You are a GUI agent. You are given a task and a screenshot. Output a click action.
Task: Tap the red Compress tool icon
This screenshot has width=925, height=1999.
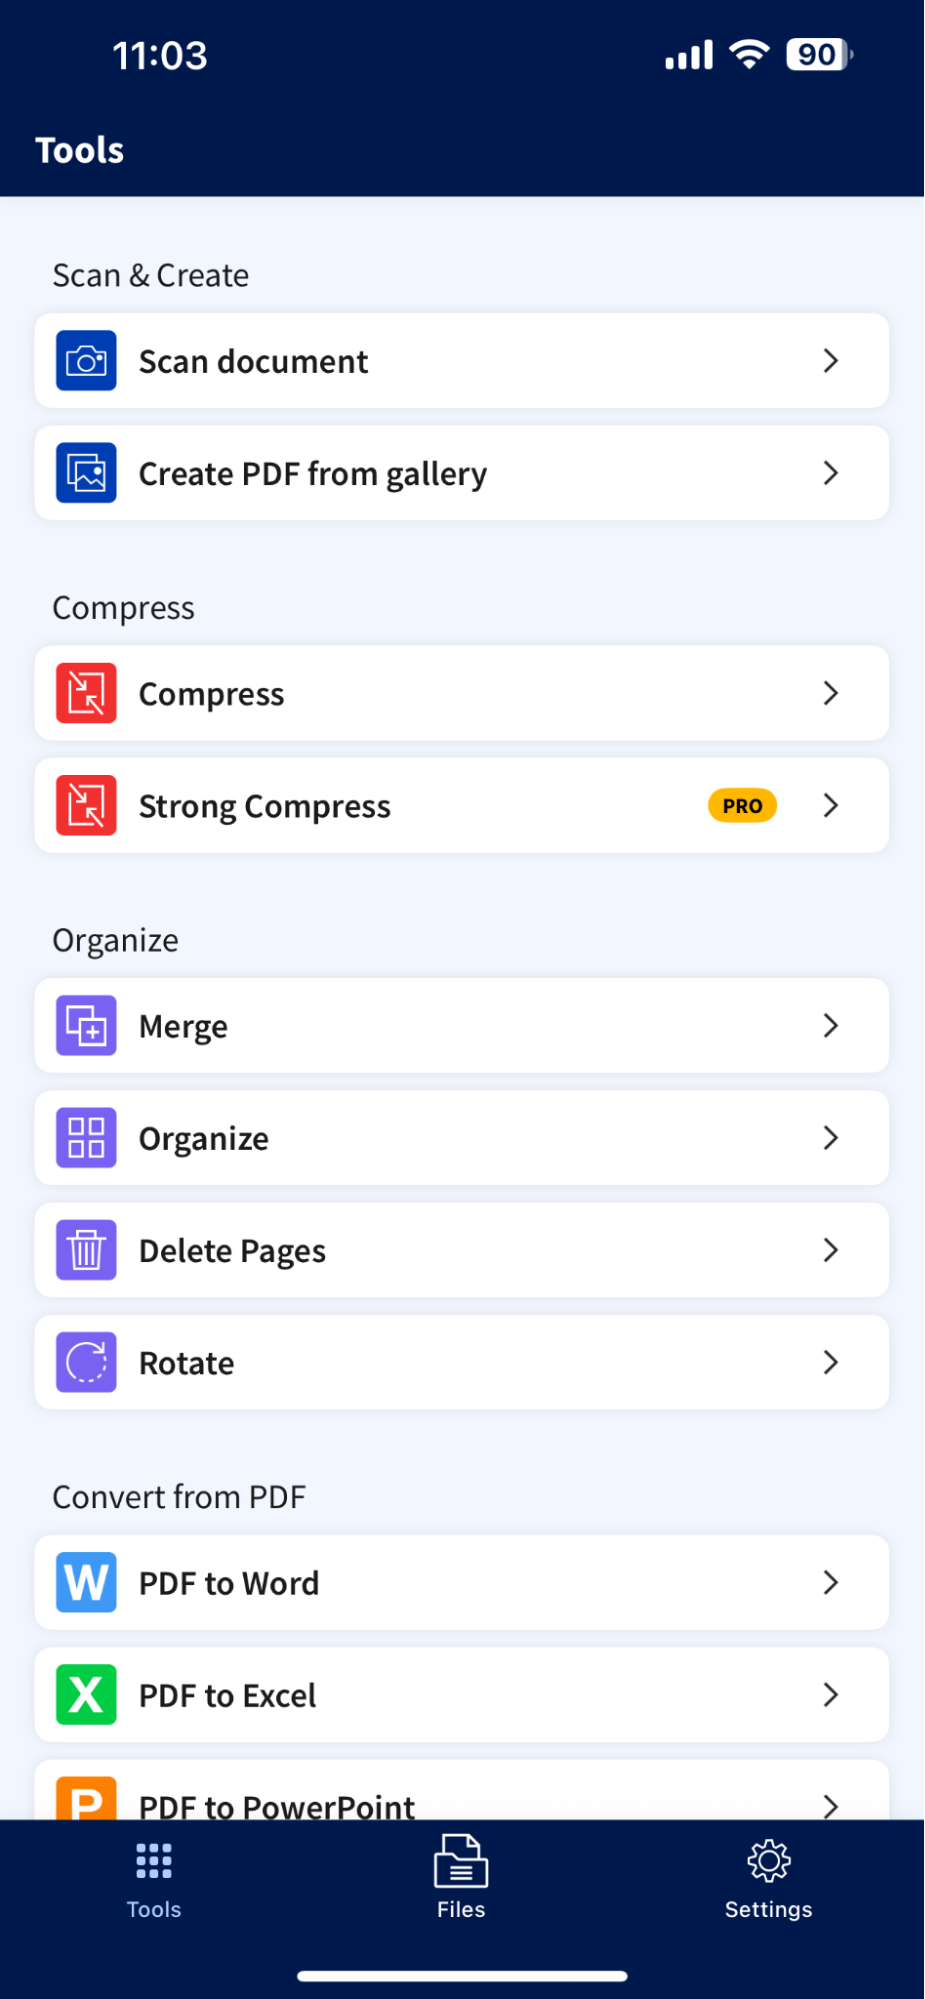(85, 693)
